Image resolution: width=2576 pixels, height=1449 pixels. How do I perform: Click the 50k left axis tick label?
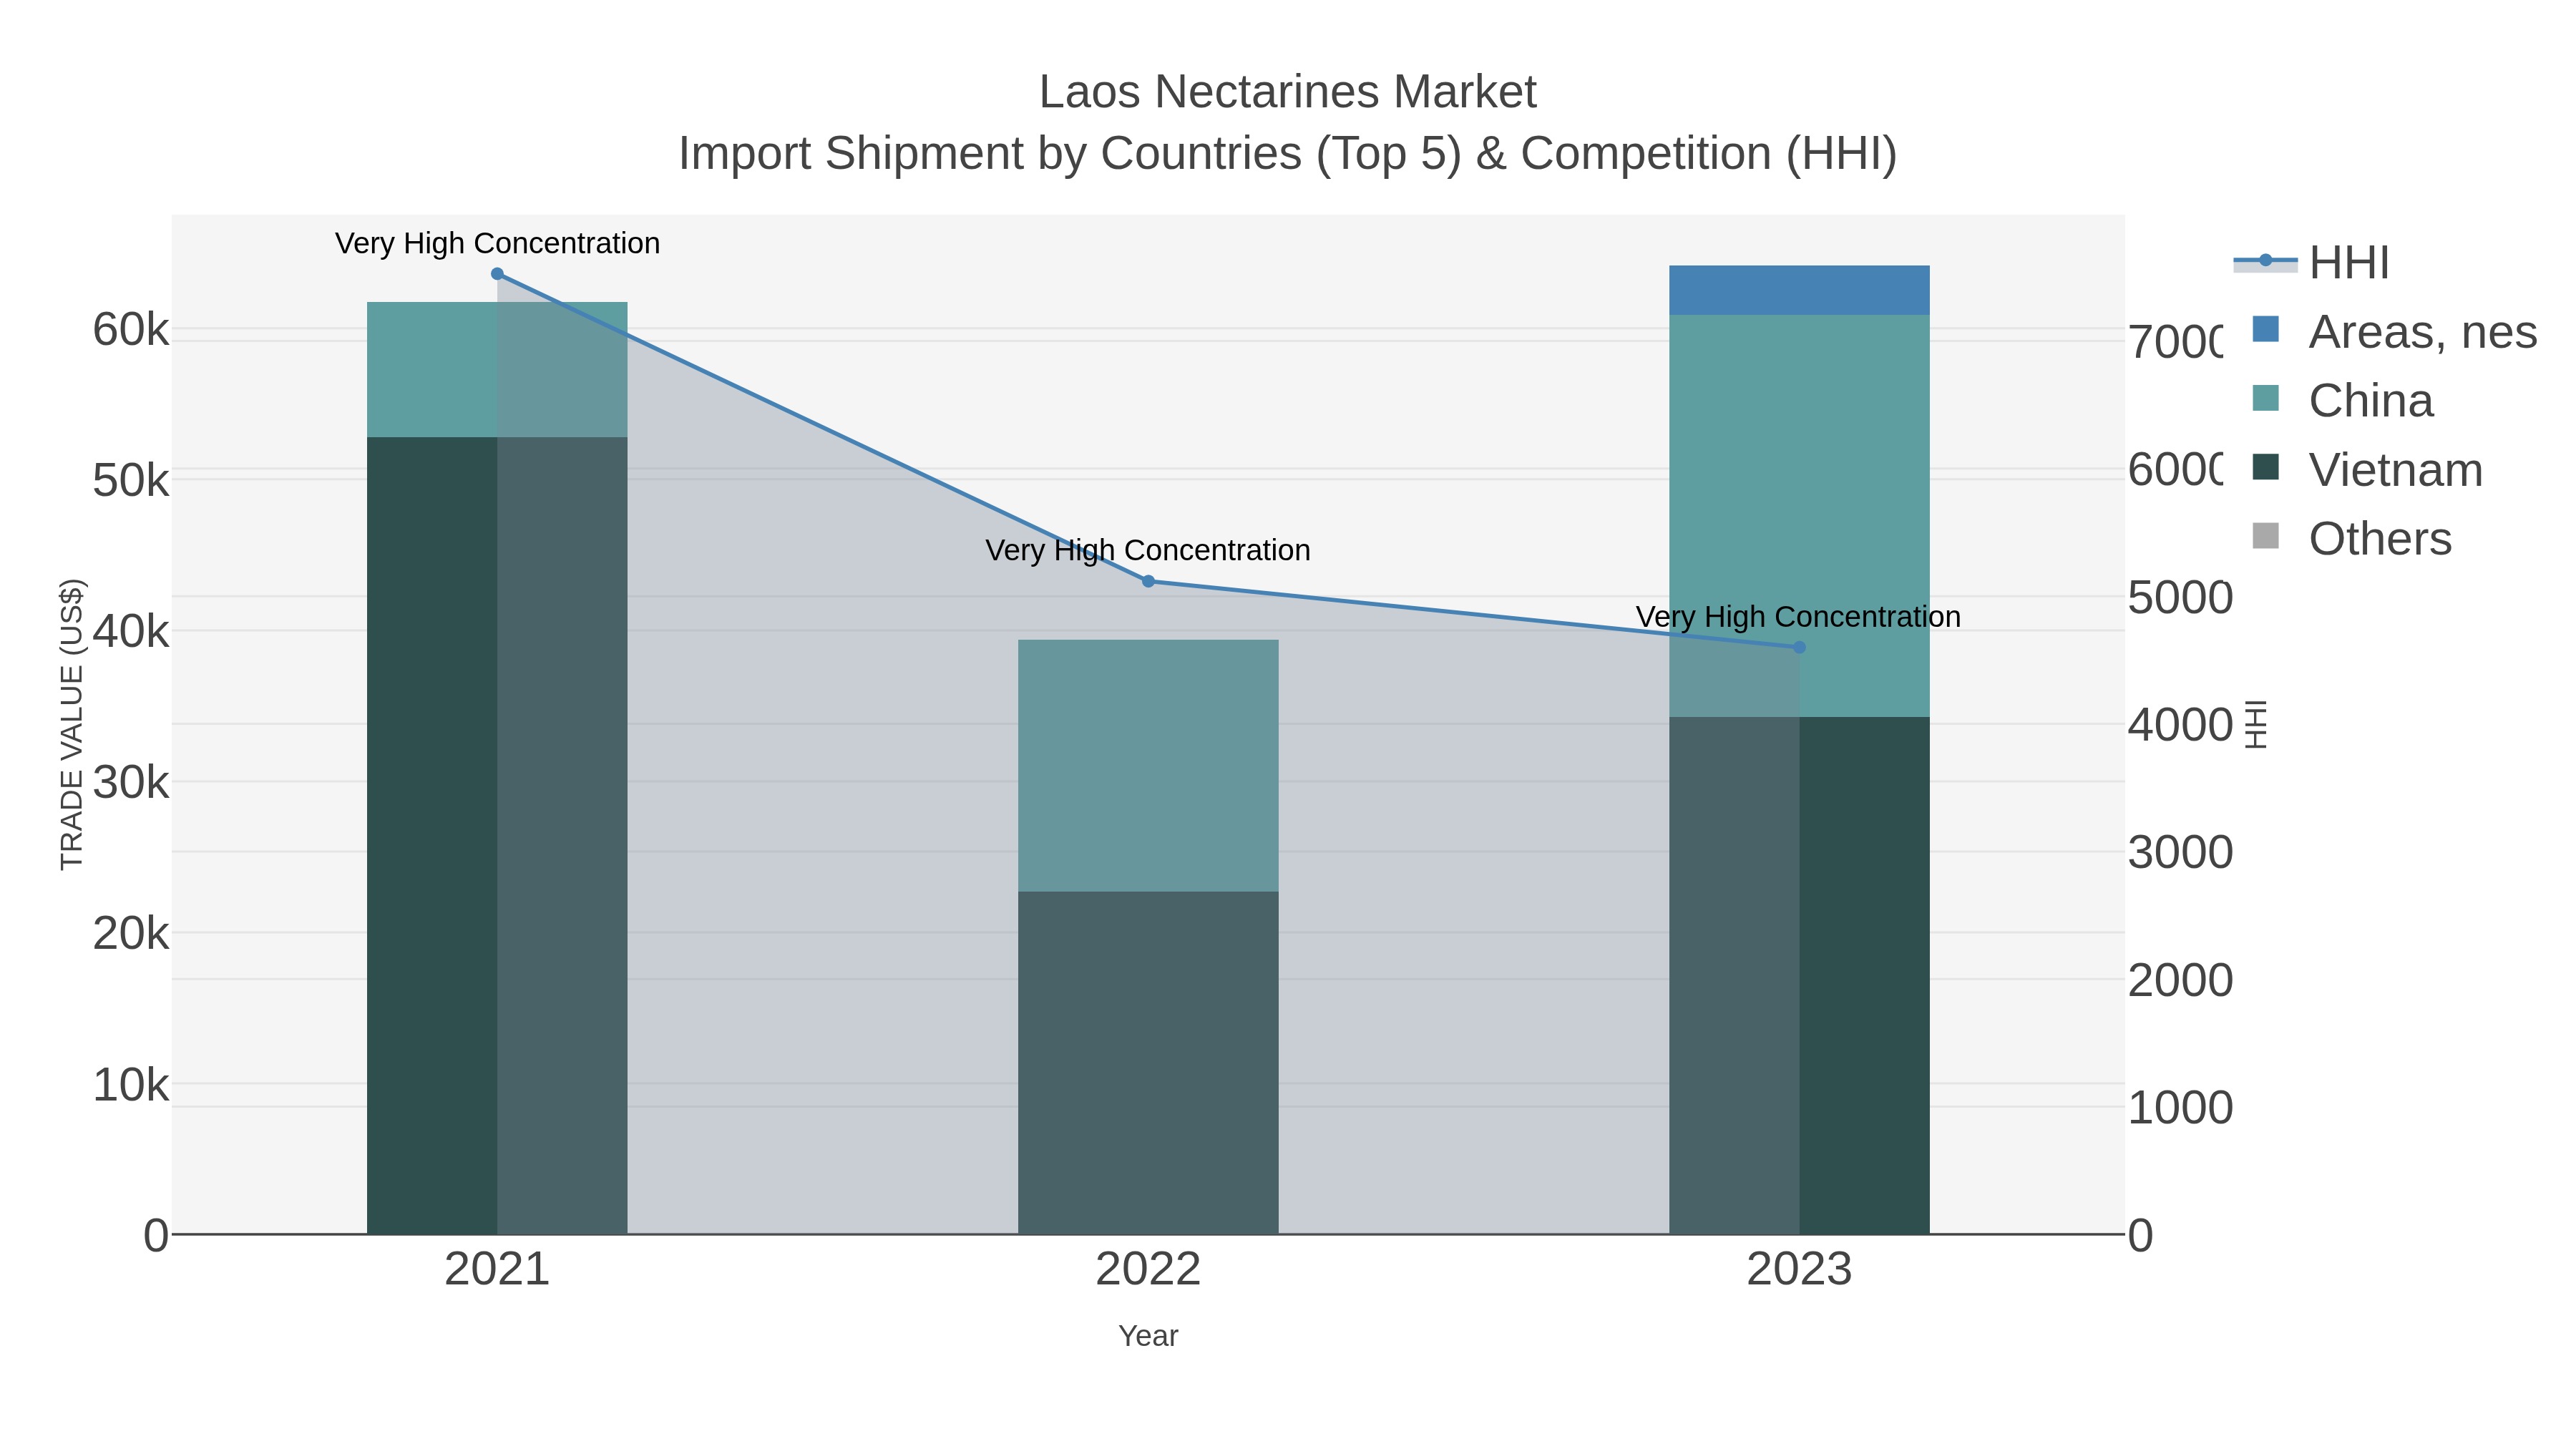point(131,481)
